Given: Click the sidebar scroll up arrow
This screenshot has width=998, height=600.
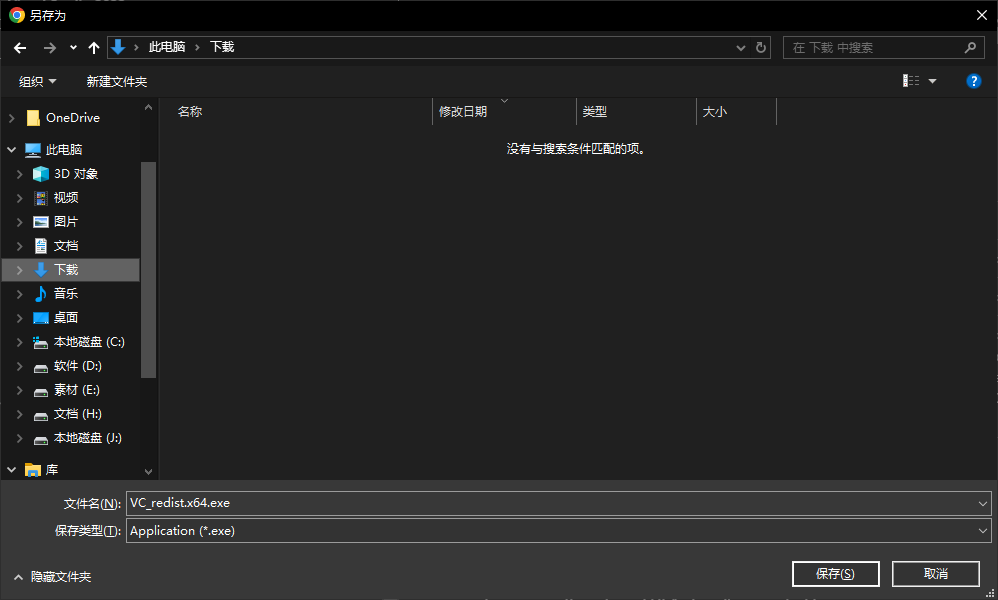Looking at the screenshot, I should (x=148, y=108).
